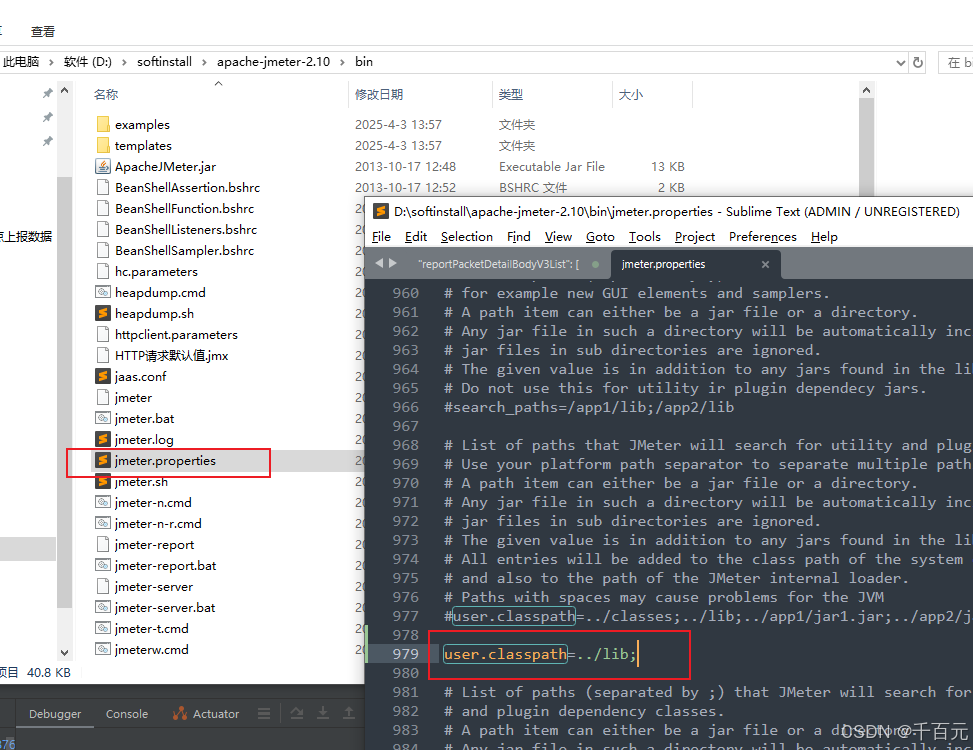Click scroll down arrow of Explorer nav pane
The height and width of the screenshot is (750, 973).
[x=65, y=653]
